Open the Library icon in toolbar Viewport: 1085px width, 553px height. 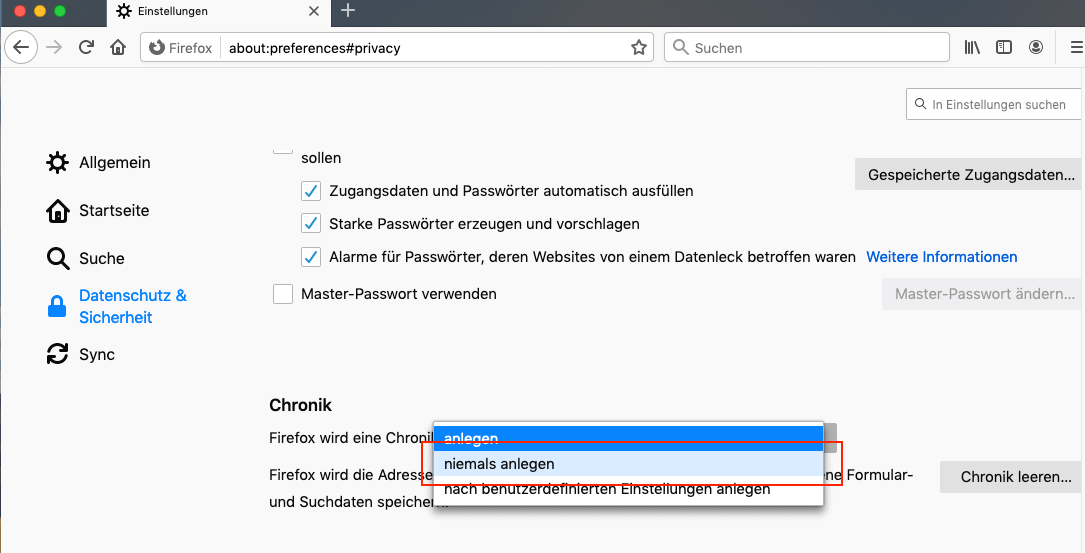pyautogui.click(x=972, y=48)
